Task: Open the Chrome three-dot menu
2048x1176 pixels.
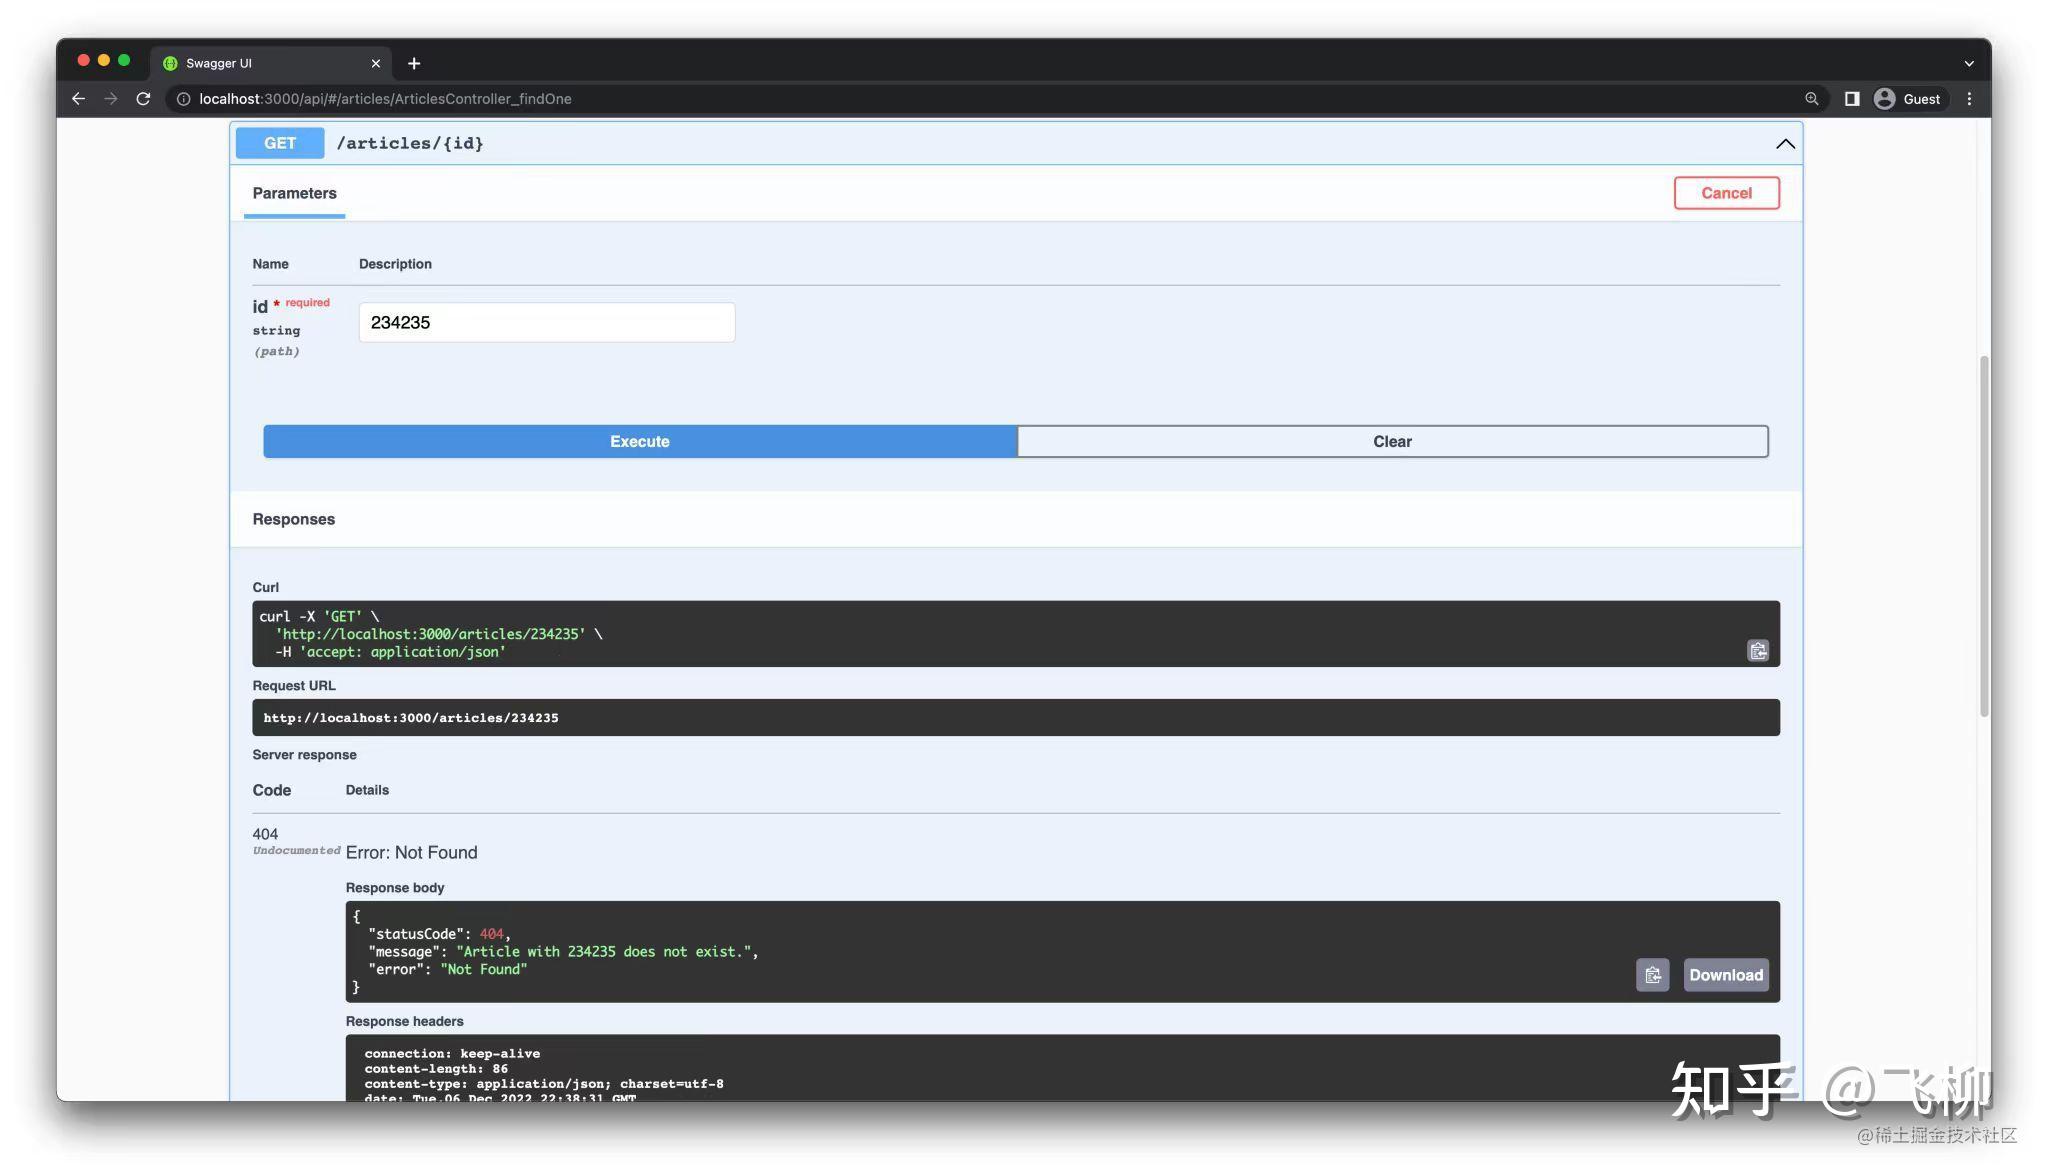Action: point(1968,99)
